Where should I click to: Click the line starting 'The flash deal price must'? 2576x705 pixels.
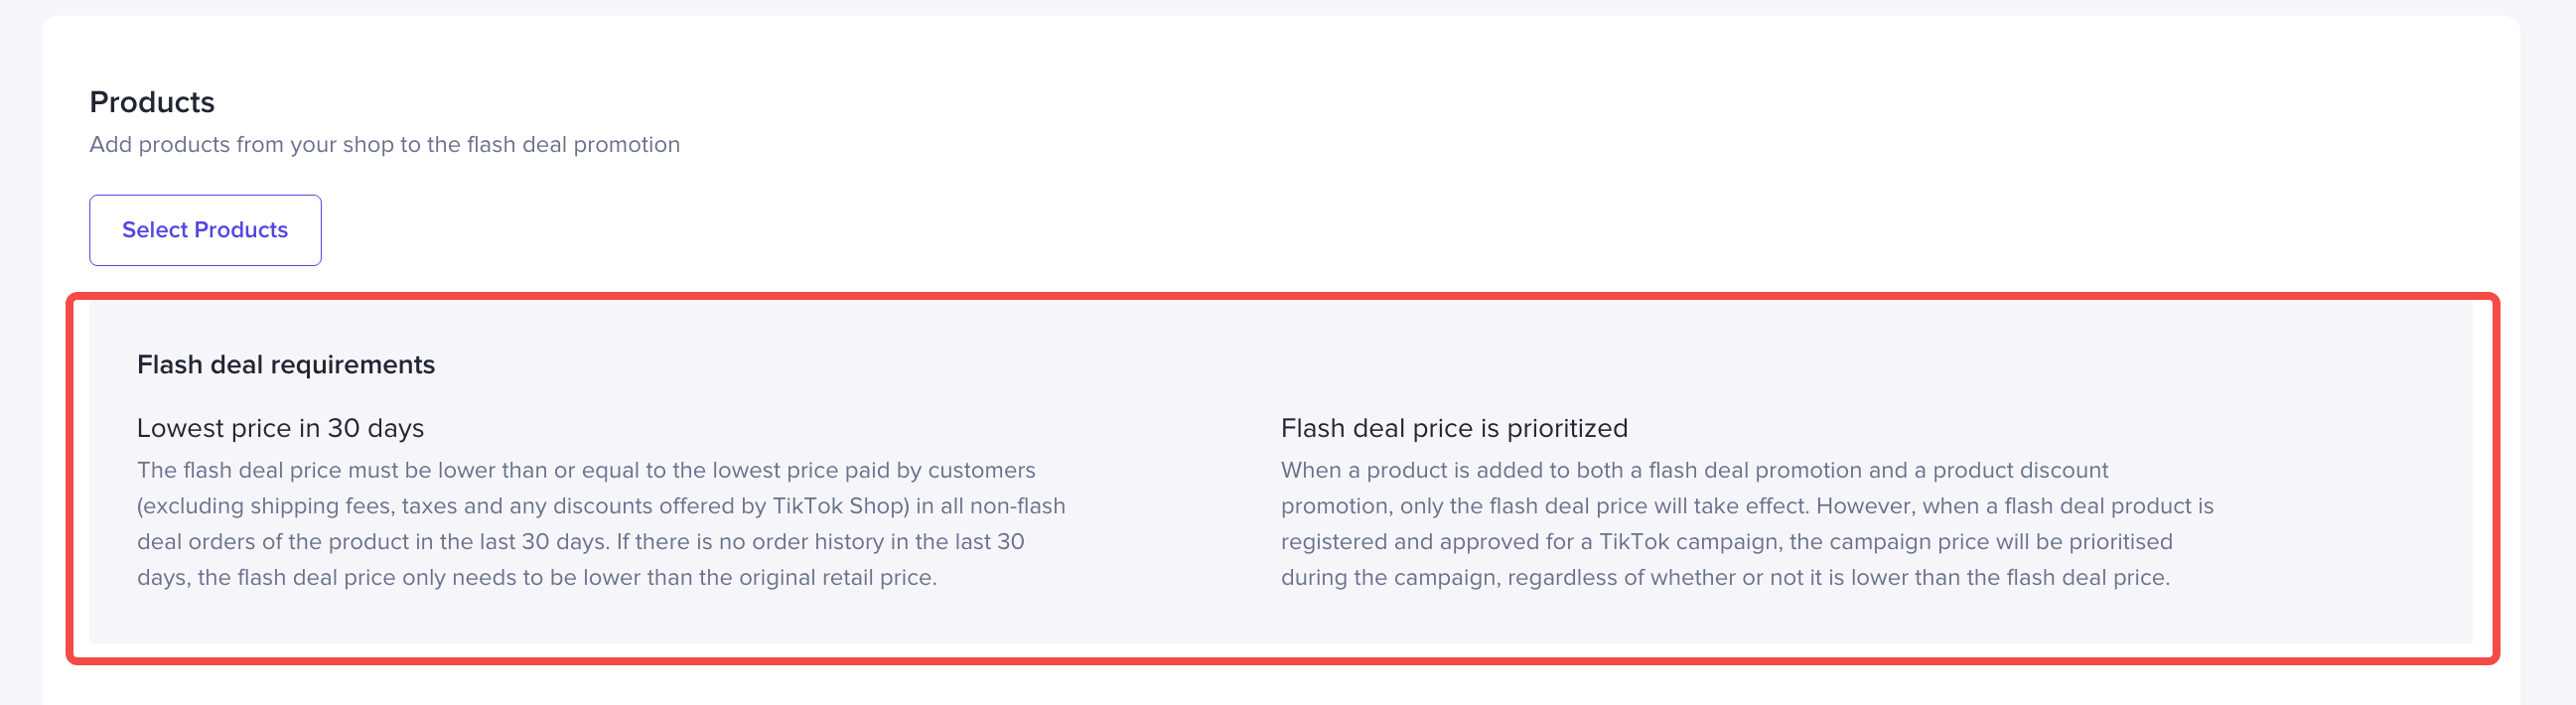click(x=586, y=470)
